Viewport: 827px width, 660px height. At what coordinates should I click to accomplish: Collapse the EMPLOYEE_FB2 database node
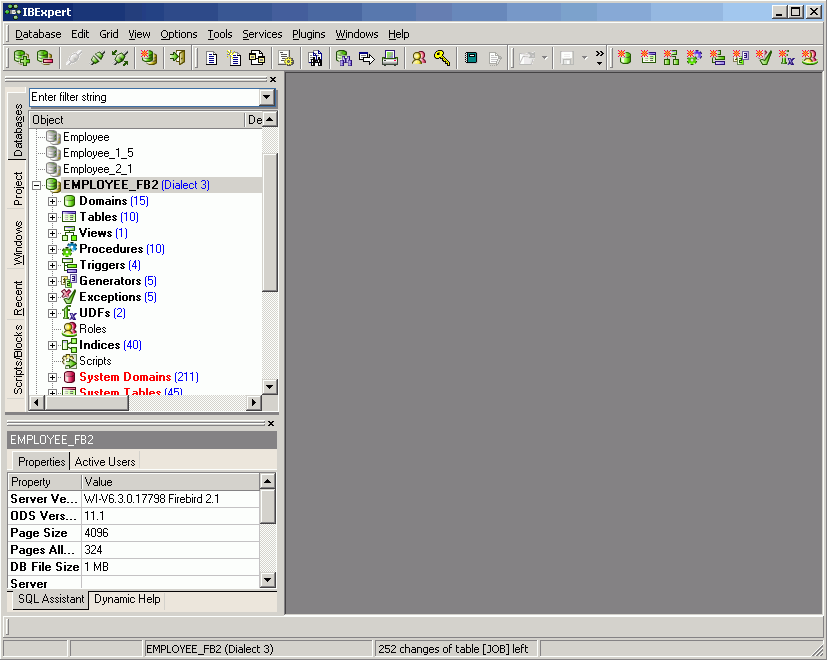(x=36, y=185)
